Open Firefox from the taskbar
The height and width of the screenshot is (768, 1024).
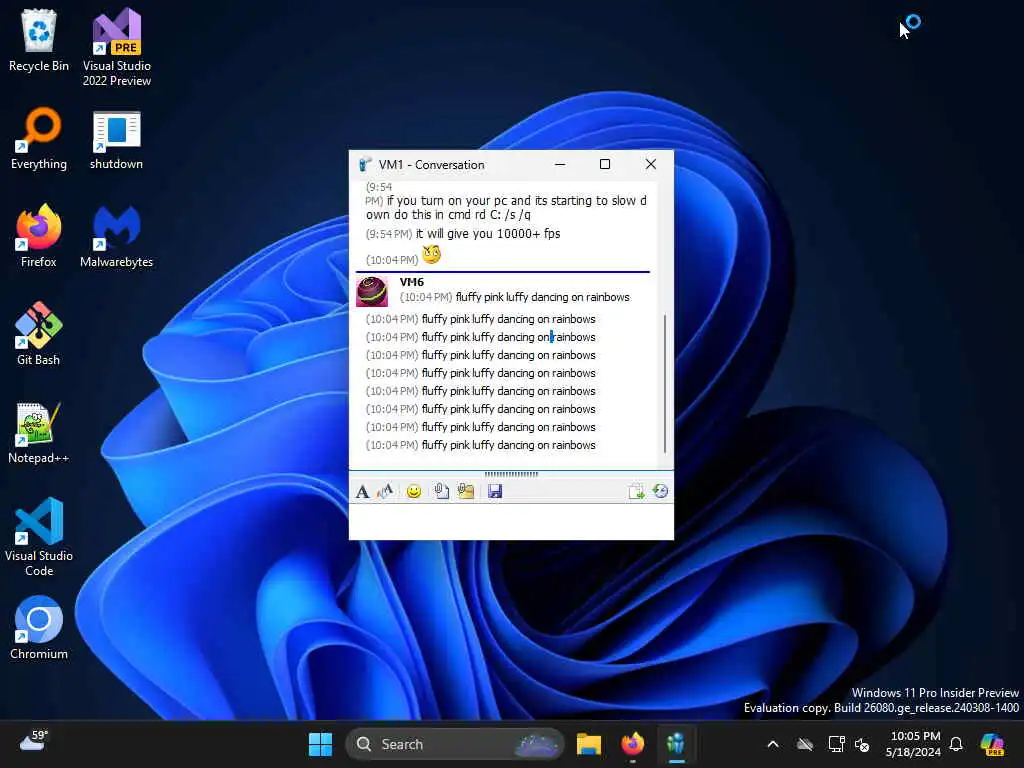tap(632, 744)
